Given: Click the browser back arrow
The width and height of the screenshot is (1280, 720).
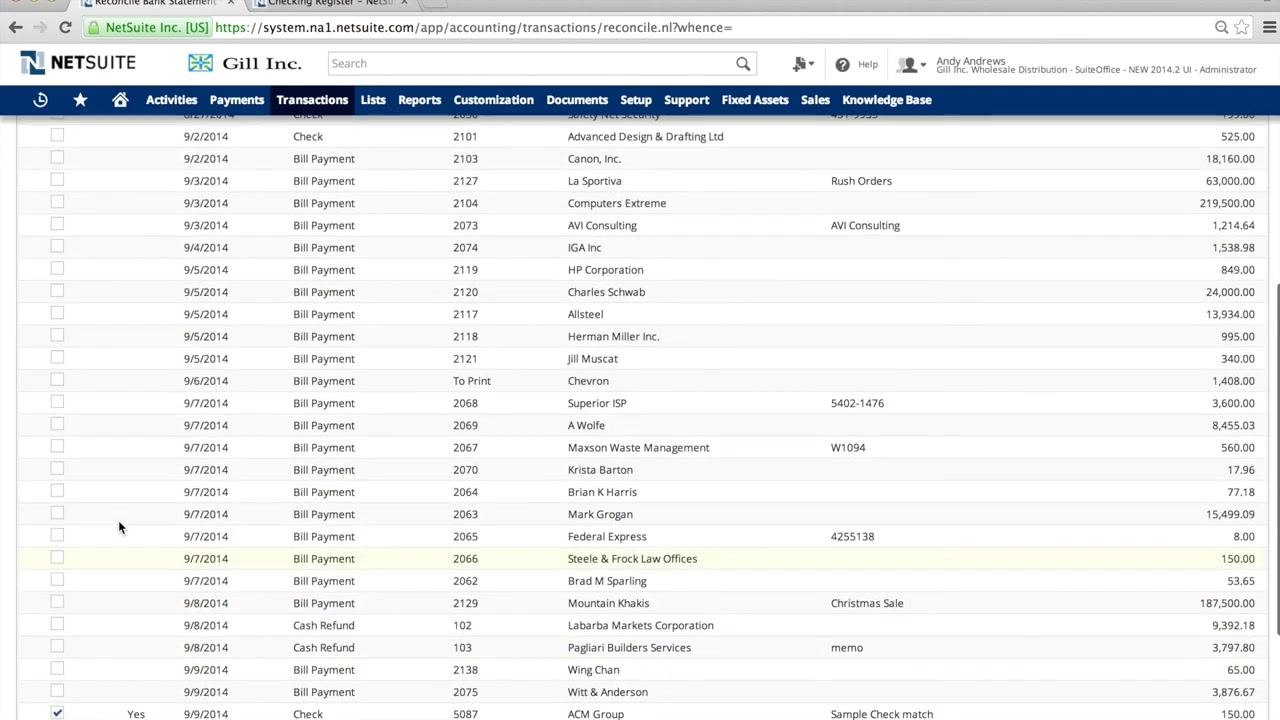Looking at the screenshot, I should click(15, 27).
